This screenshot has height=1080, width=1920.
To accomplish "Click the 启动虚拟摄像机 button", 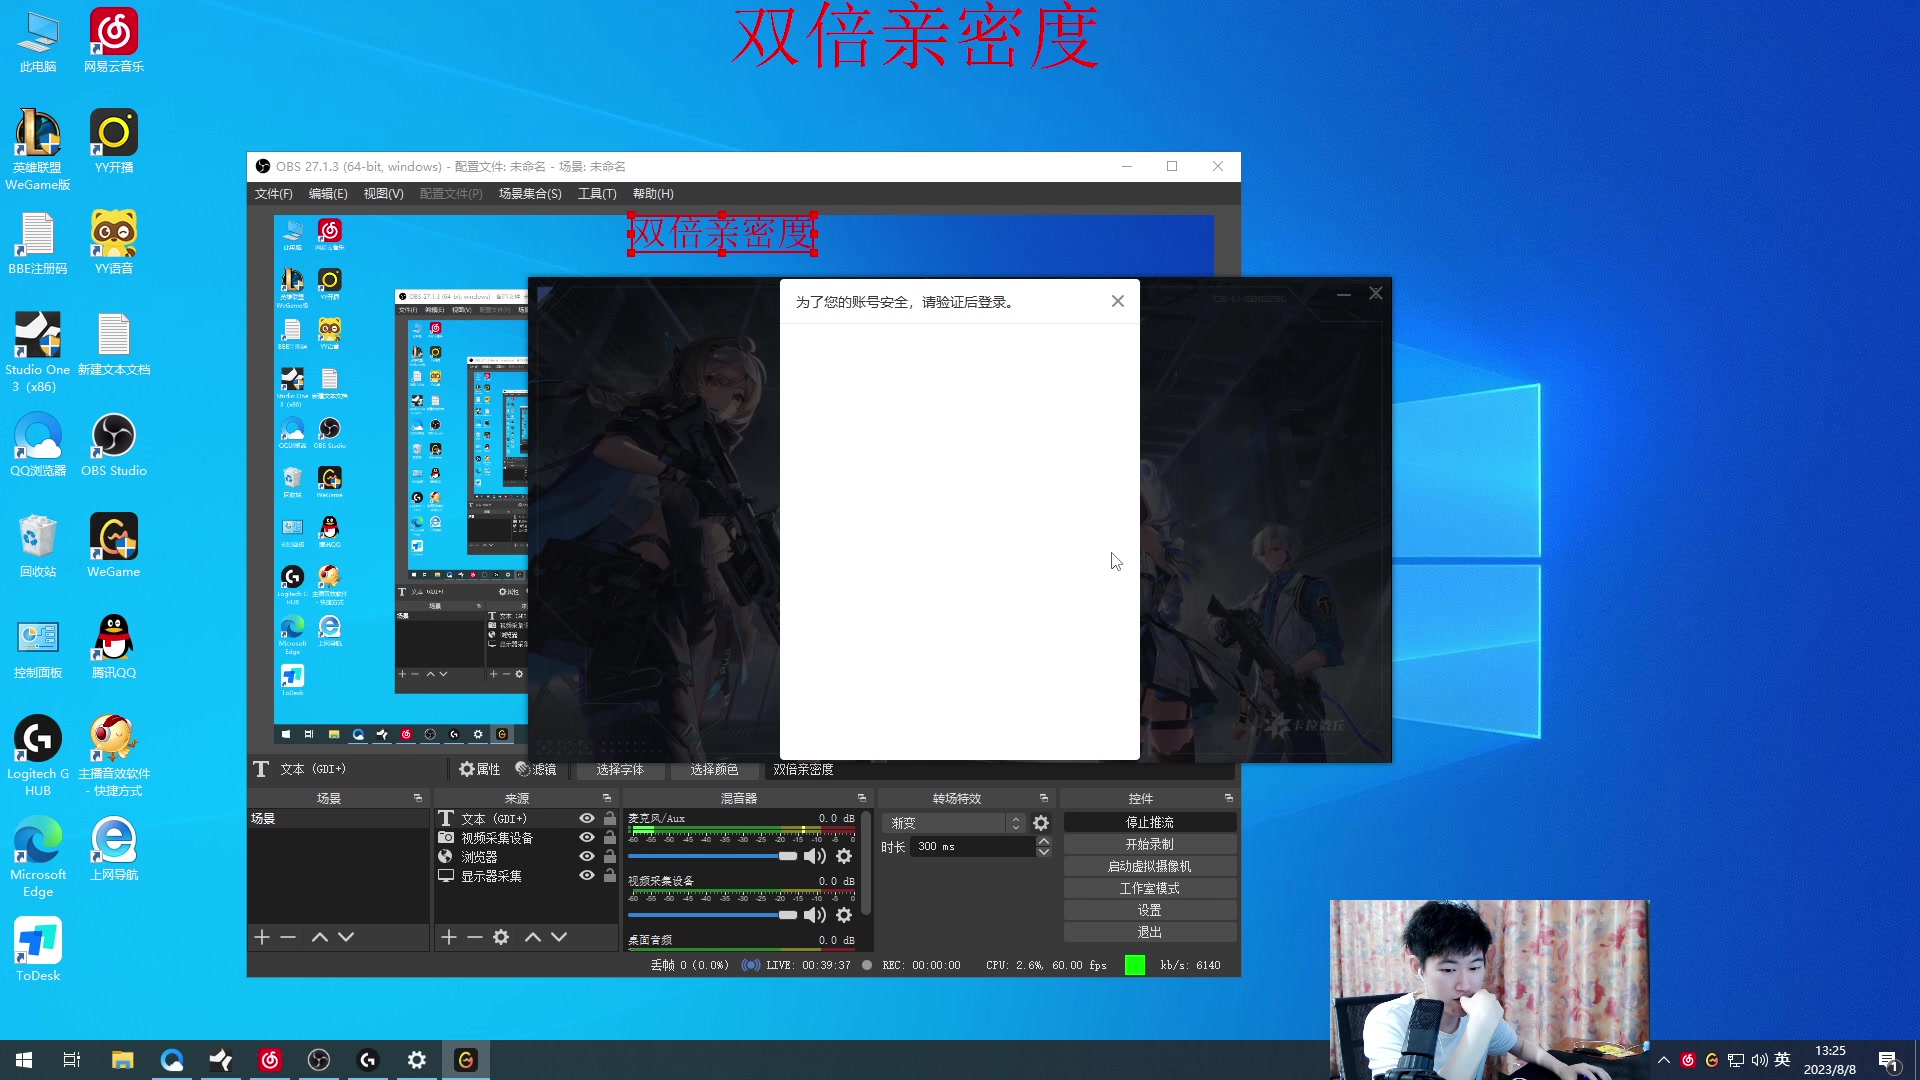I will pos(1150,866).
